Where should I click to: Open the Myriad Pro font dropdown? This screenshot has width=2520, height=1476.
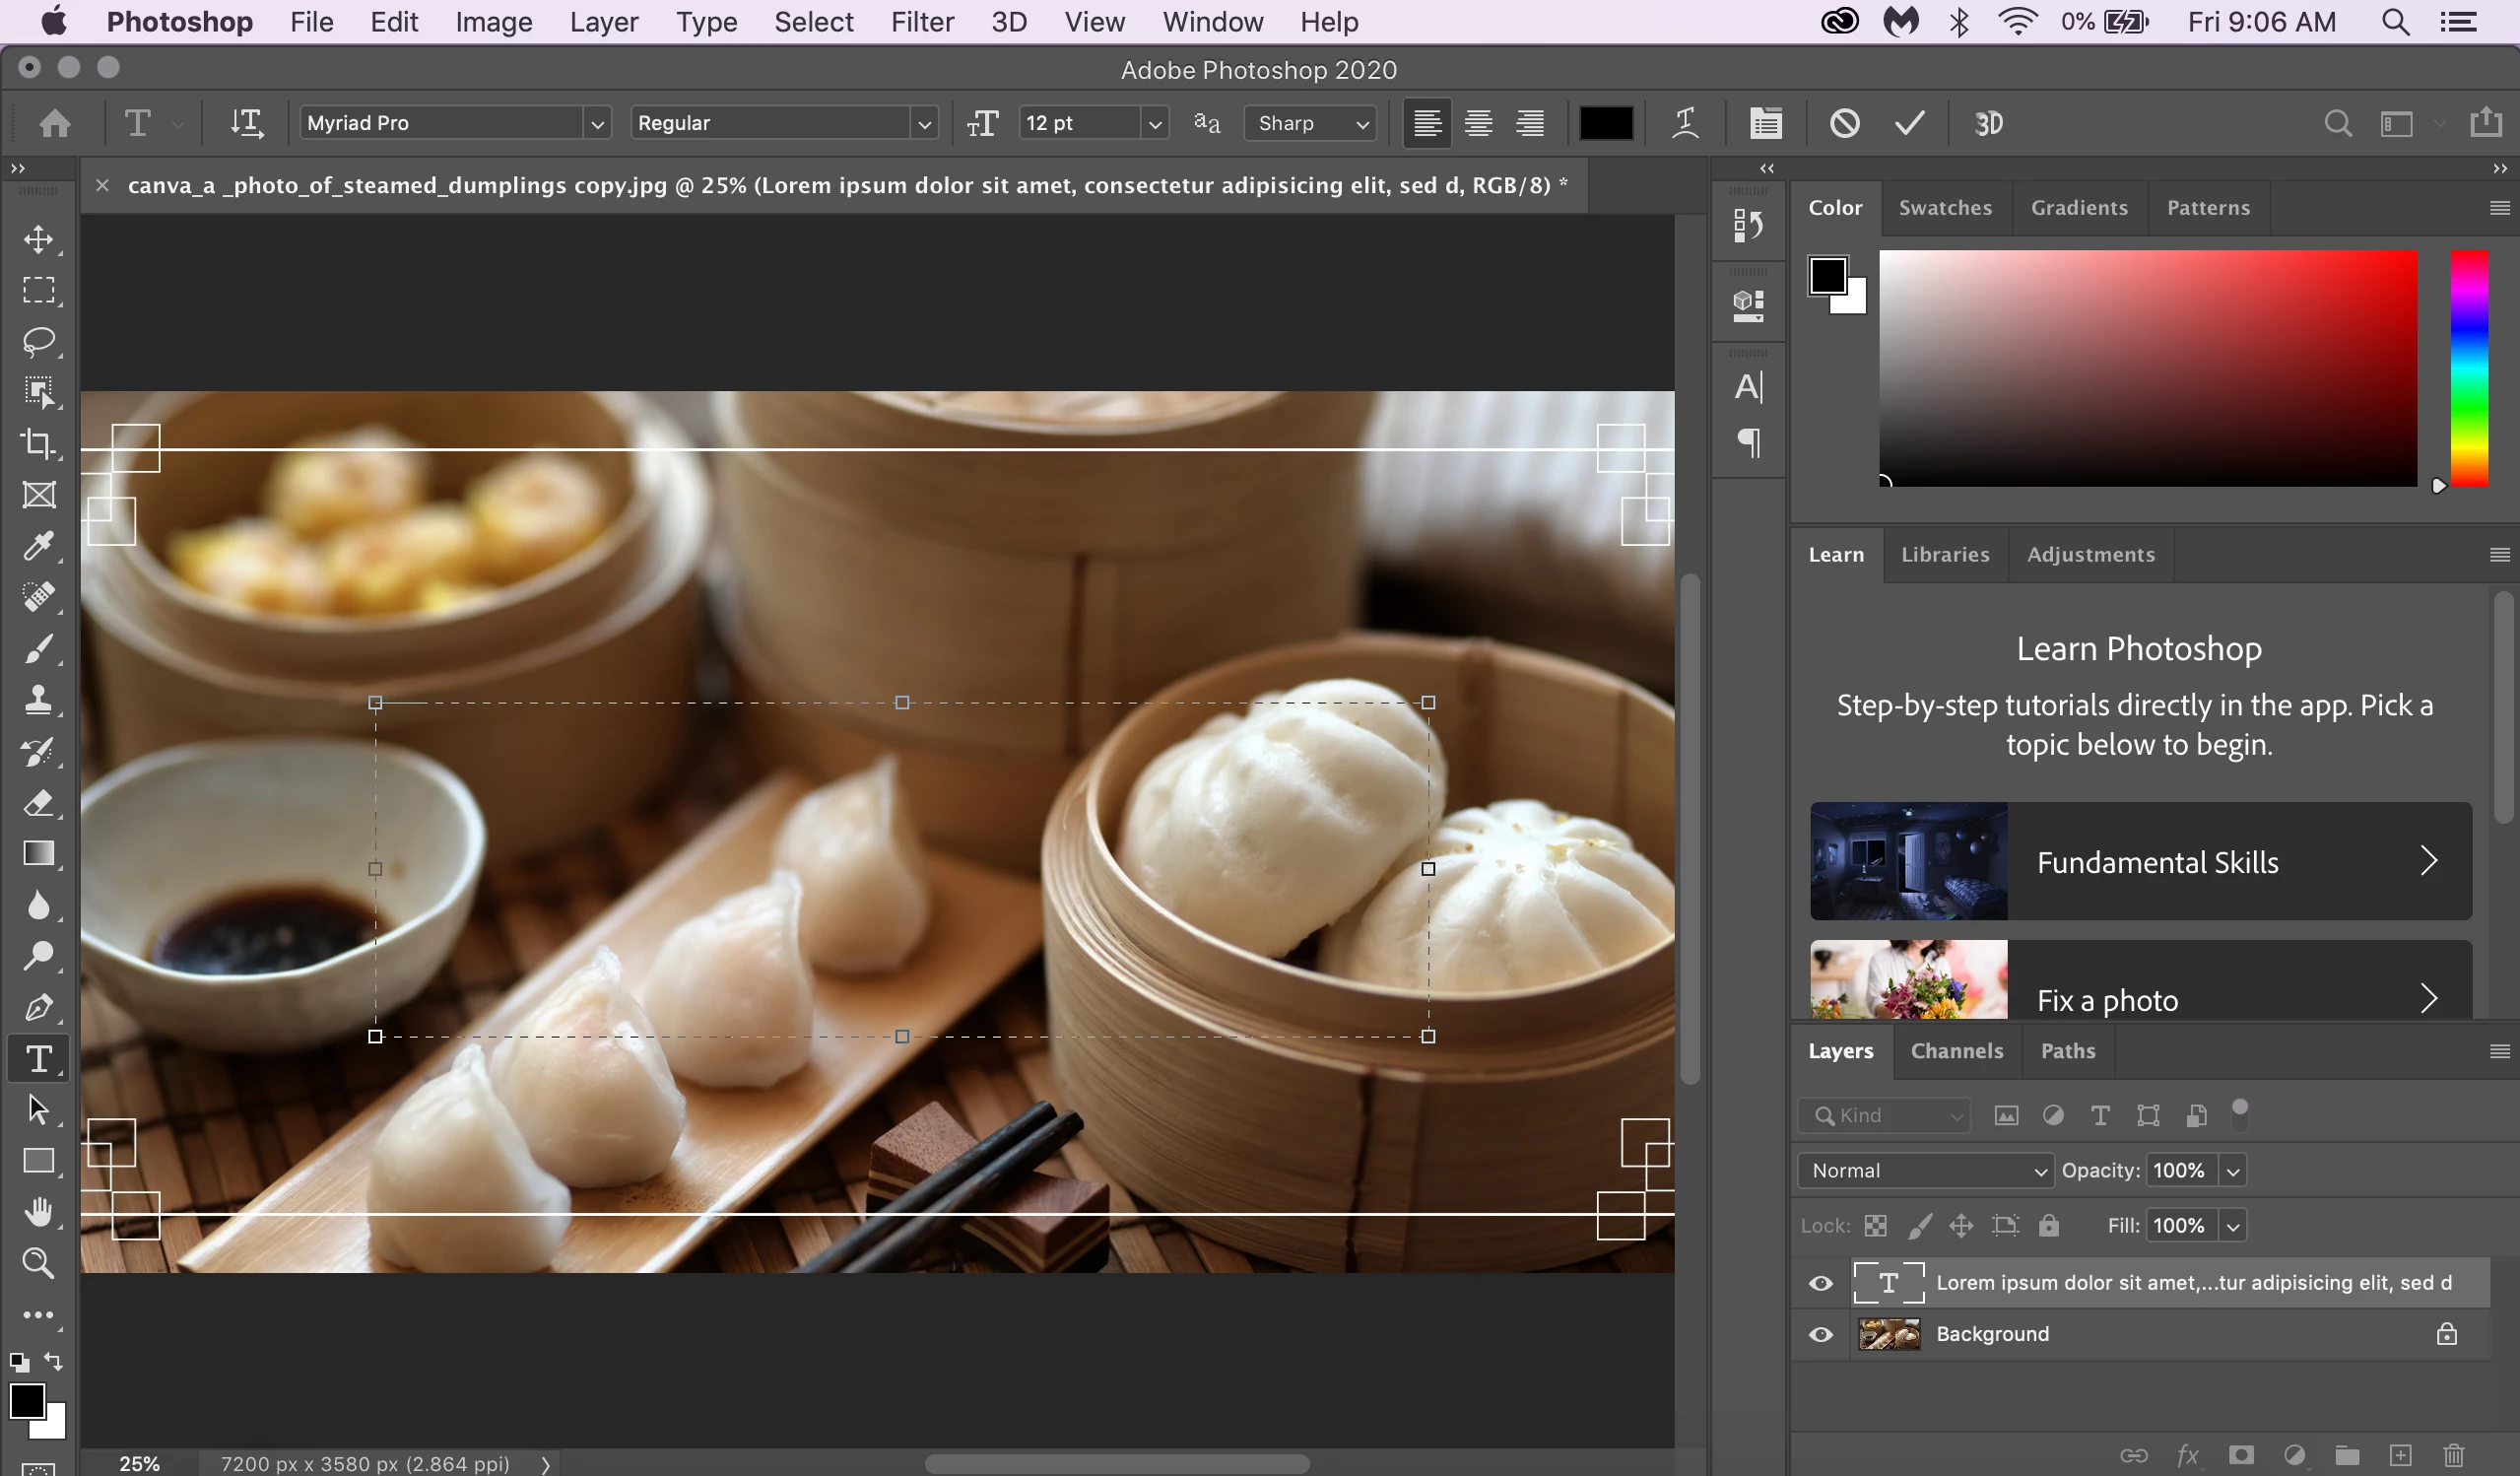[597, 124]
